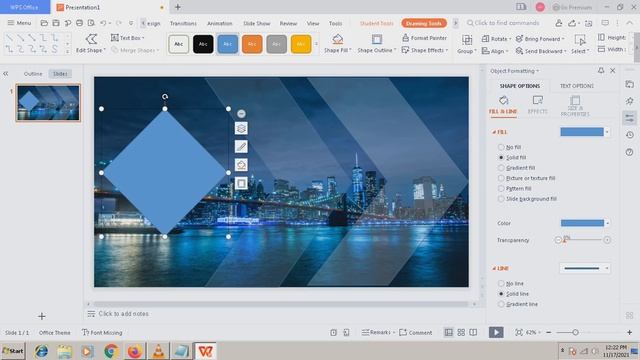Viewport: 640px width, 360px height.
Task: Switch to Text Options tab
Action: coord(577,86)
